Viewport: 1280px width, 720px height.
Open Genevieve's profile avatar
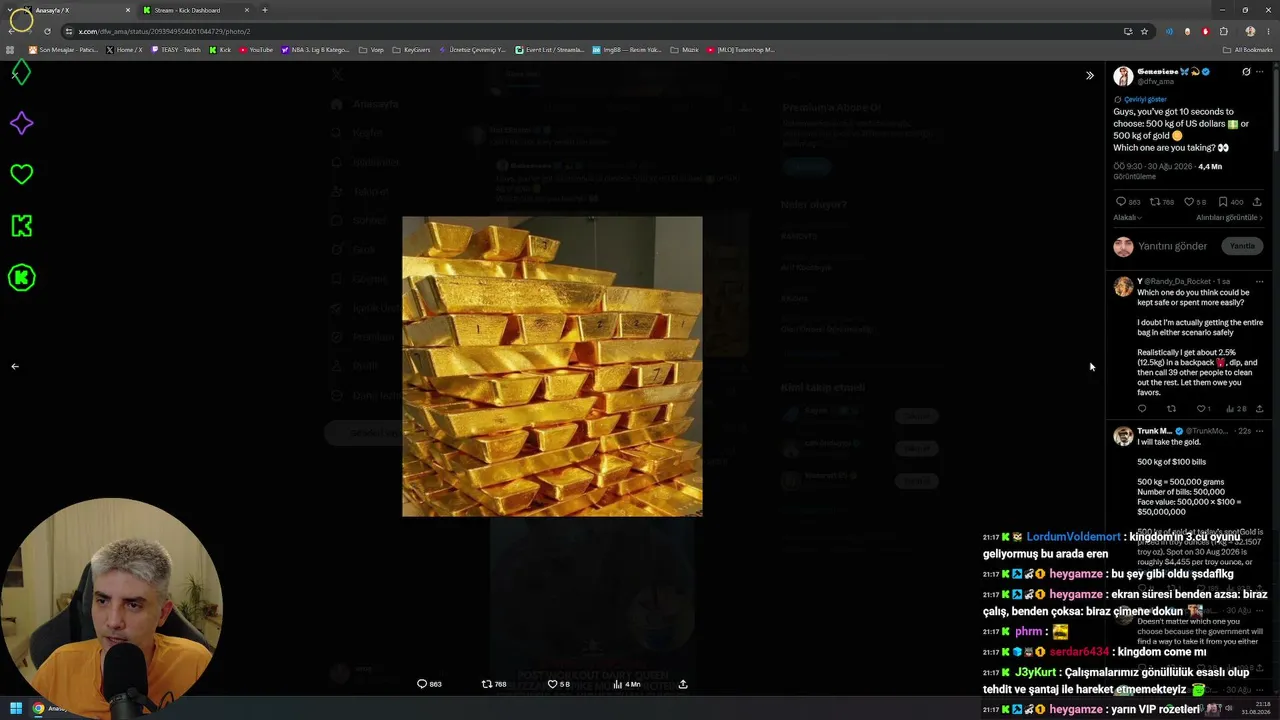pos(1123,76)
